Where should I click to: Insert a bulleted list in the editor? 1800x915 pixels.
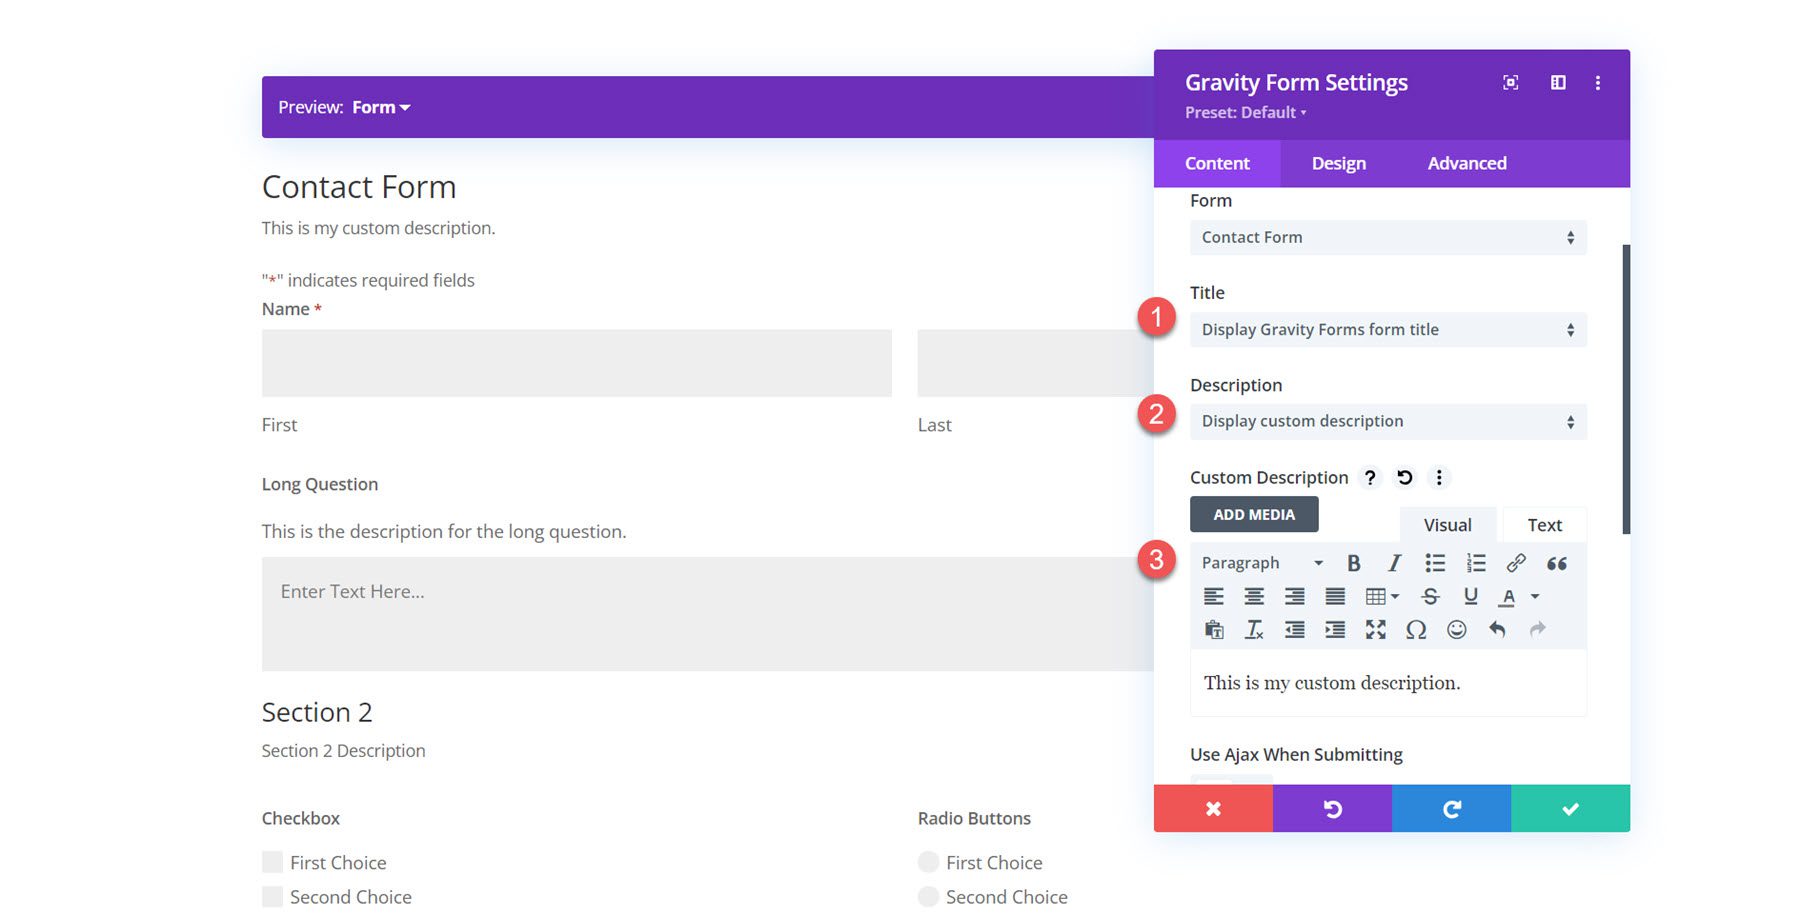(1435, 562)
